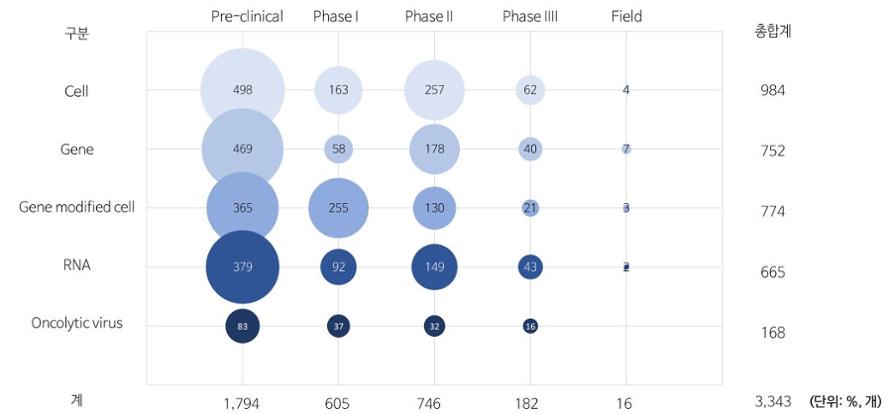Click the Field column header
This screenshot has height=414, width=889.
click(626, 16)
